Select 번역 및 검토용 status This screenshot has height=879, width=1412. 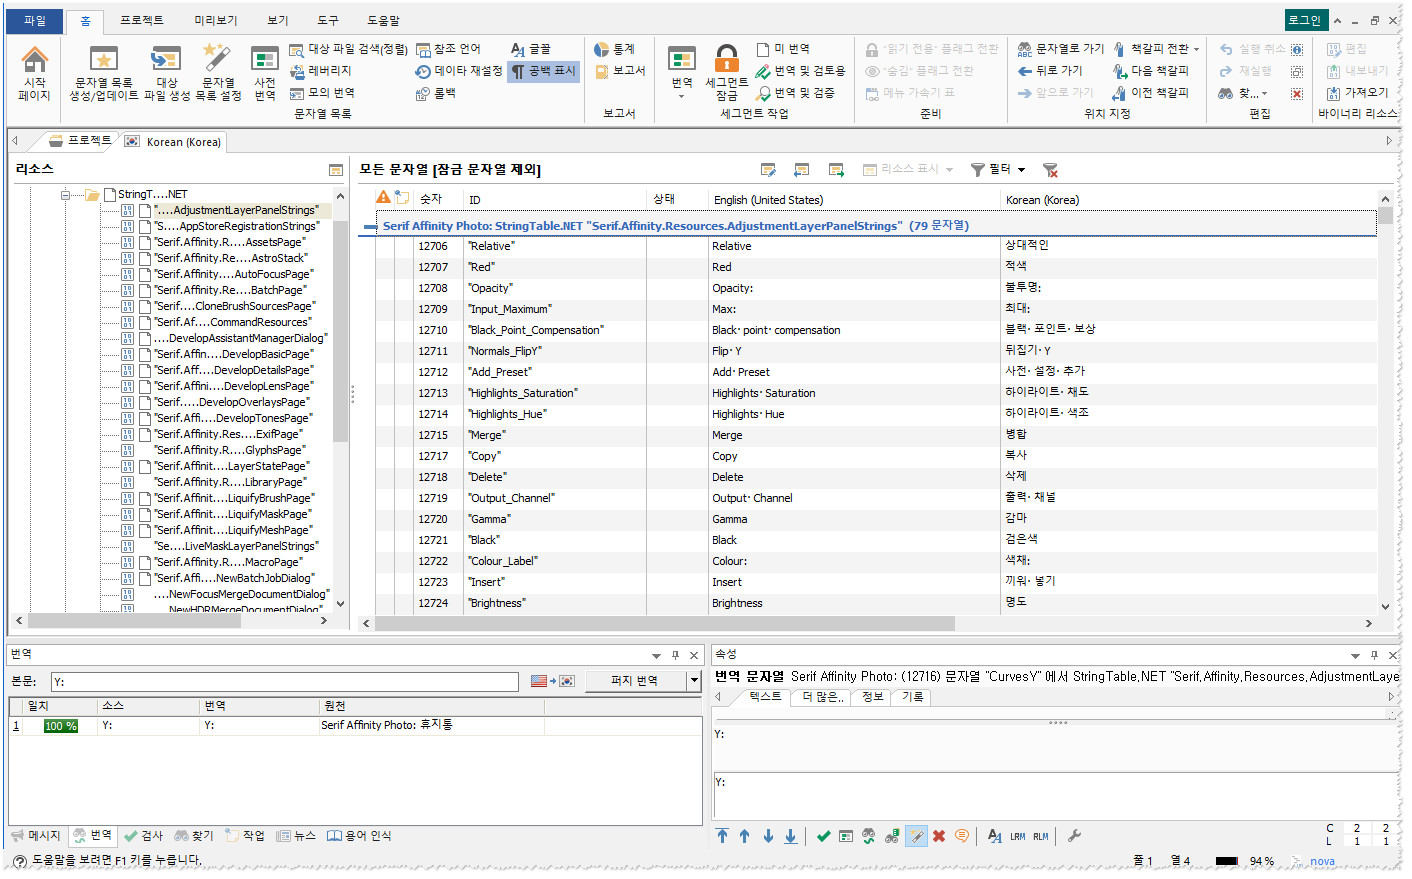pyautogui.click(x=801, y=71)
